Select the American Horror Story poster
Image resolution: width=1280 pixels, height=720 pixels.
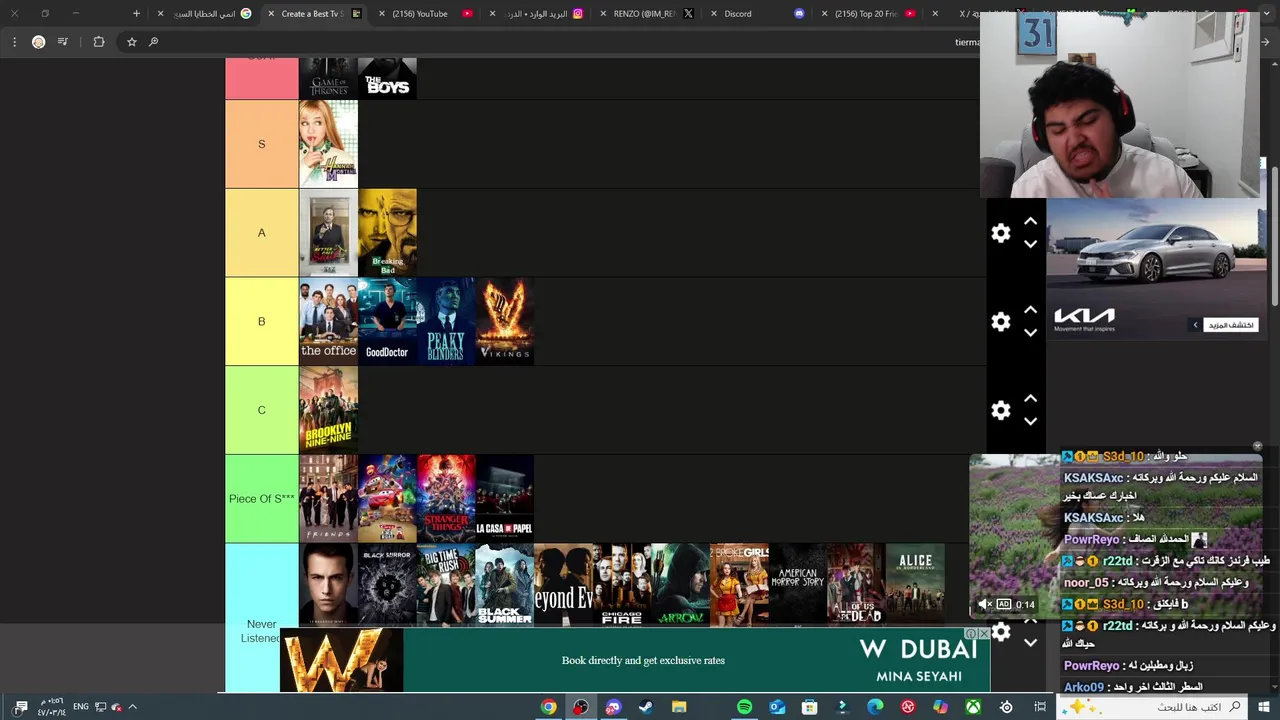click(x=798, y=585)
